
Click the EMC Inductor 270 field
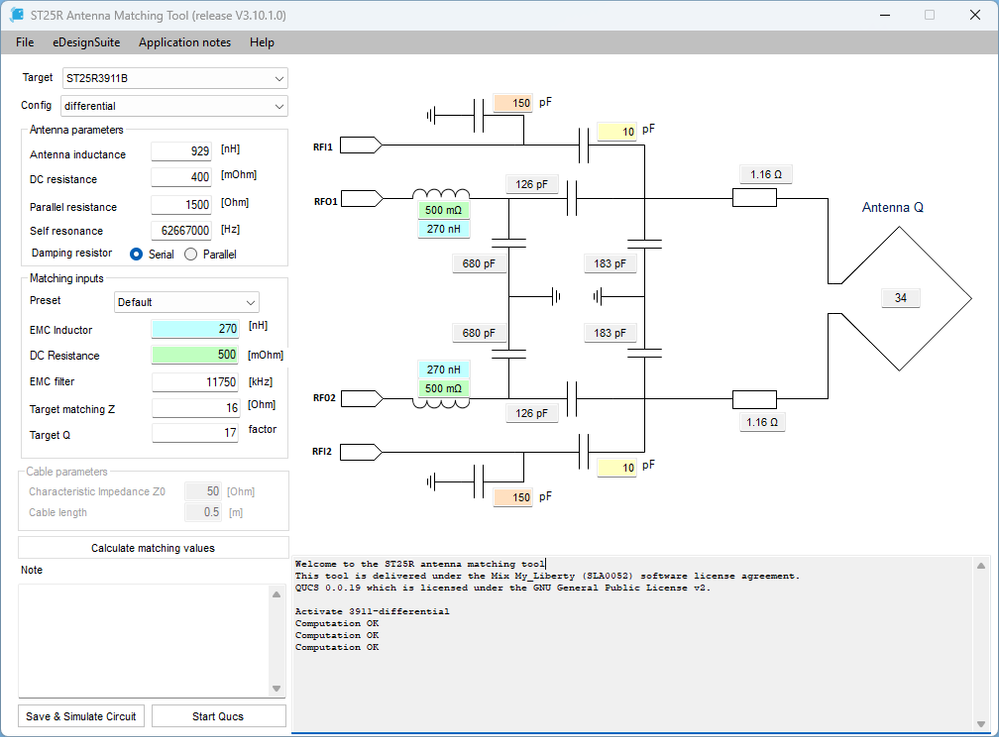coord(195,329)
